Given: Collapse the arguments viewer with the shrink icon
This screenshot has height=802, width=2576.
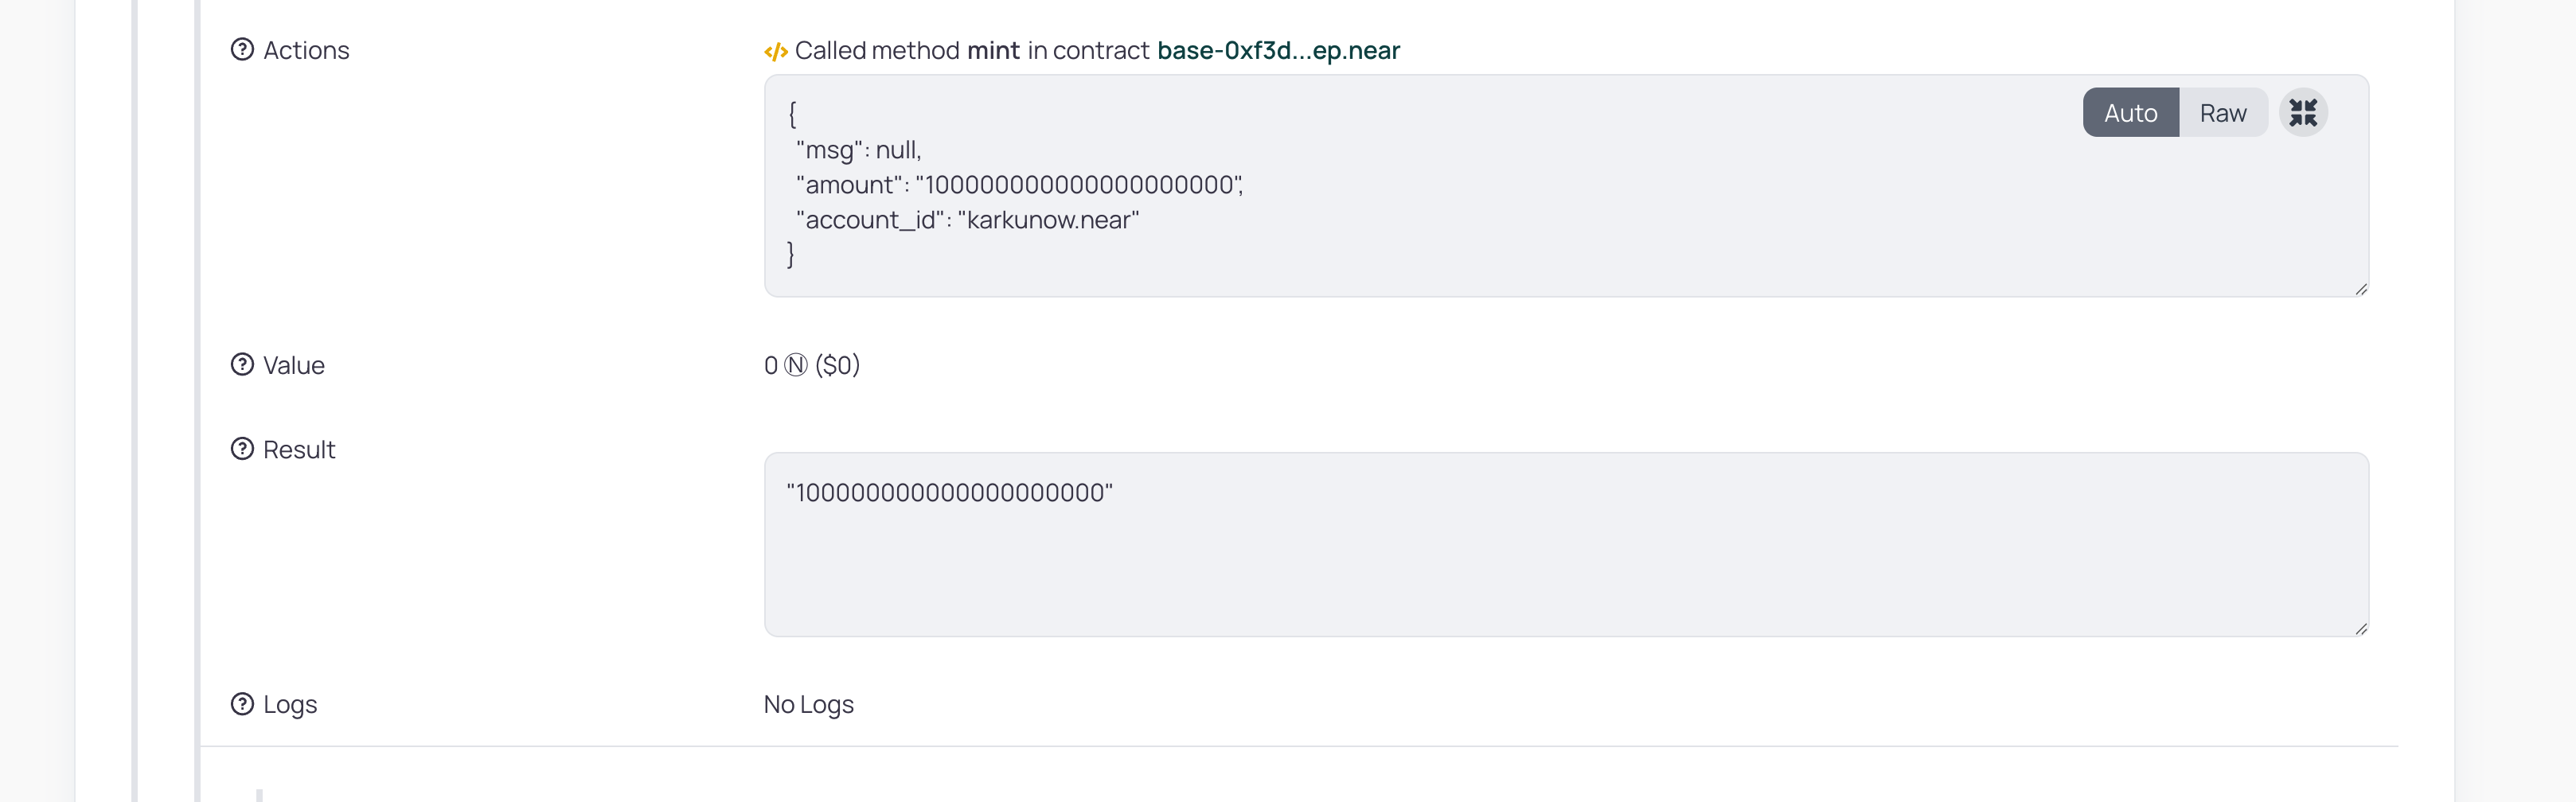Looking at the screenshot, I should pos(2302,113).
